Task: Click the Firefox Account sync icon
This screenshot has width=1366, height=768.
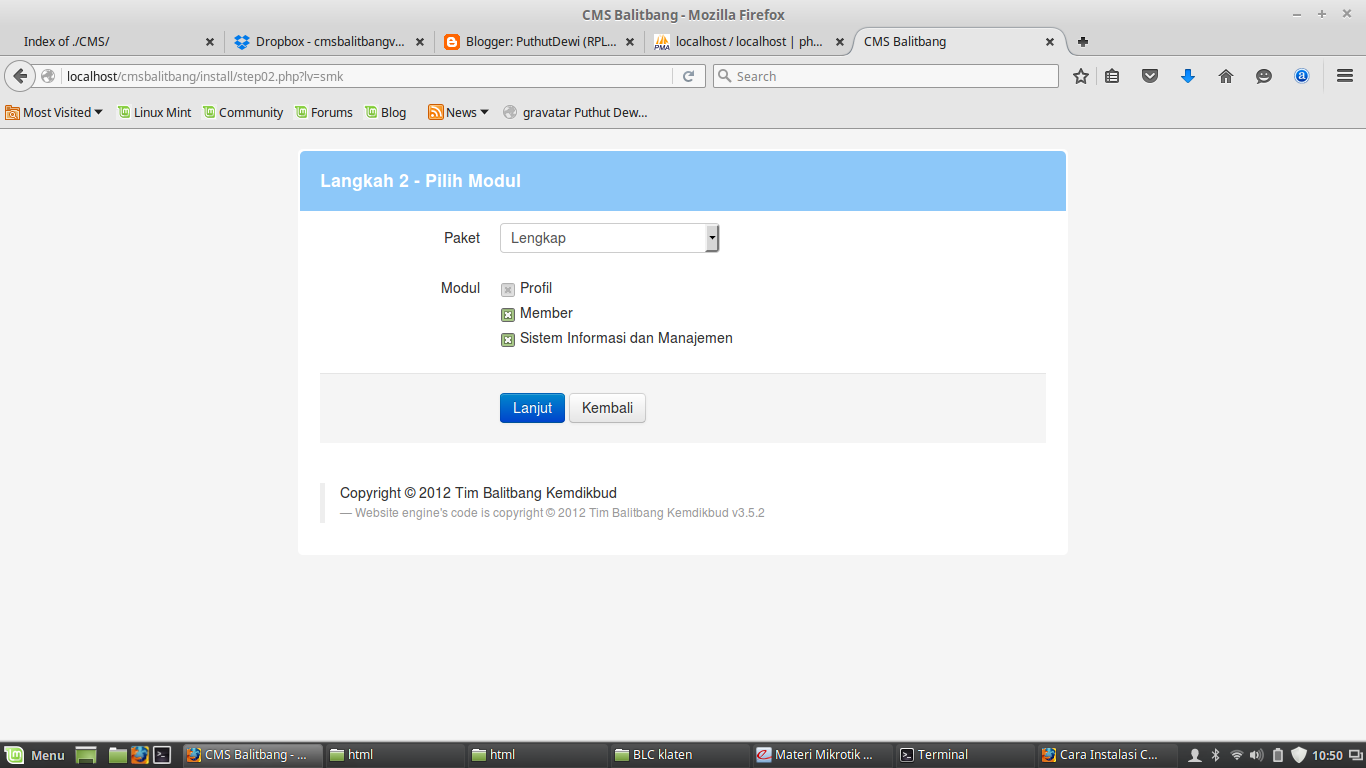Action: [1302, 75]
